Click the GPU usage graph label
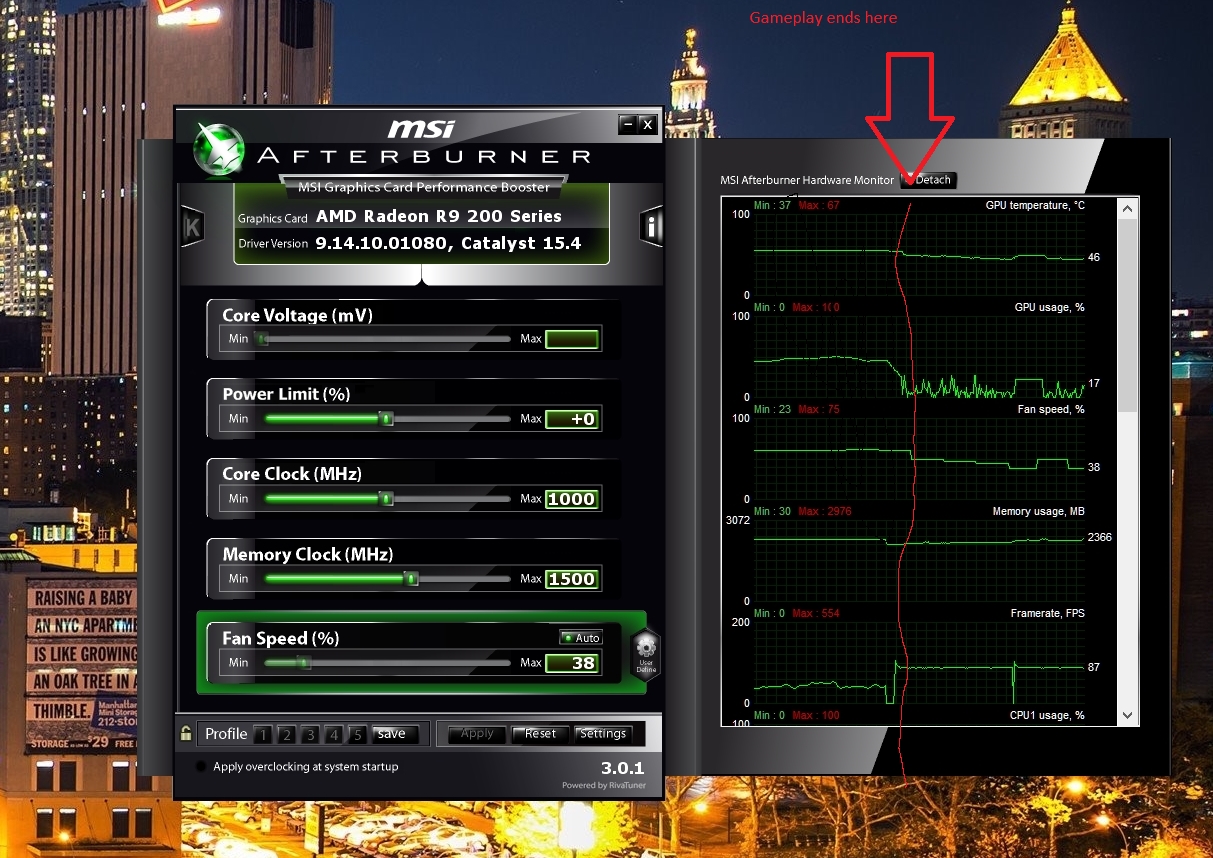The image size is (1213, 858). click(x=1049, y=307)
